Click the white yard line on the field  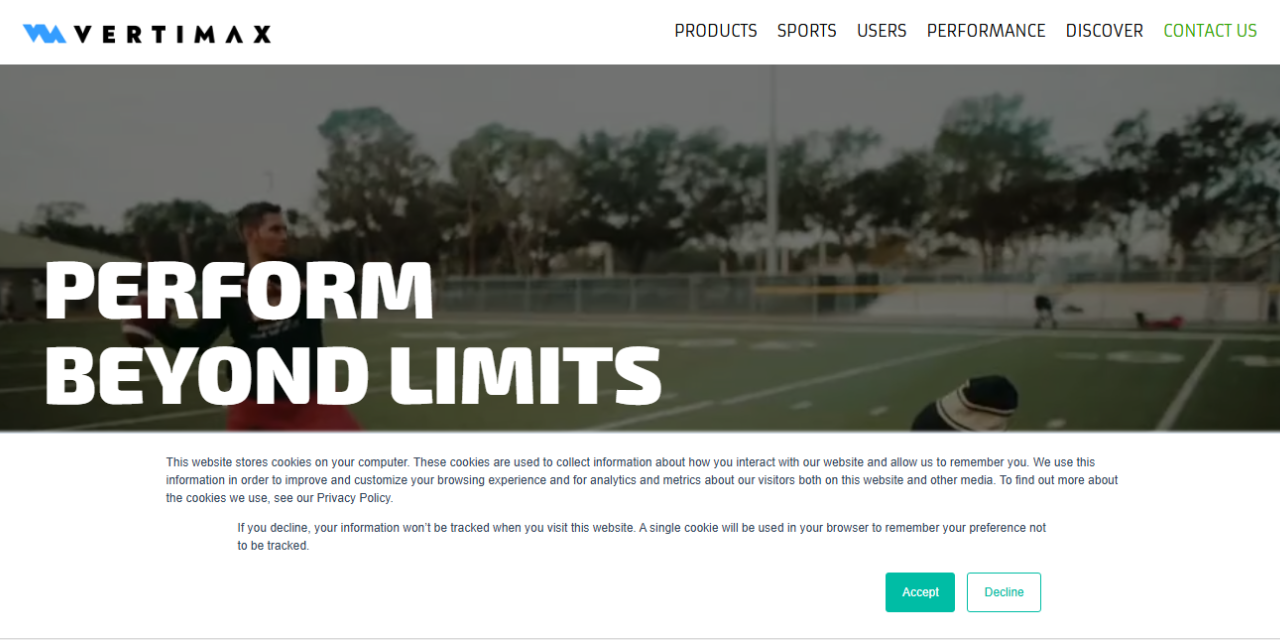[x=1190, y=385]
